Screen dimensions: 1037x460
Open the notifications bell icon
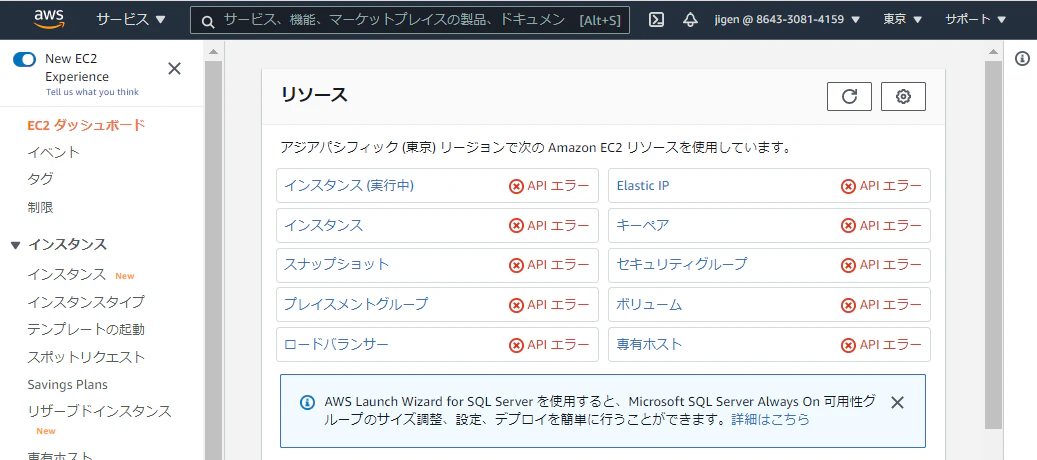[690, 20]
